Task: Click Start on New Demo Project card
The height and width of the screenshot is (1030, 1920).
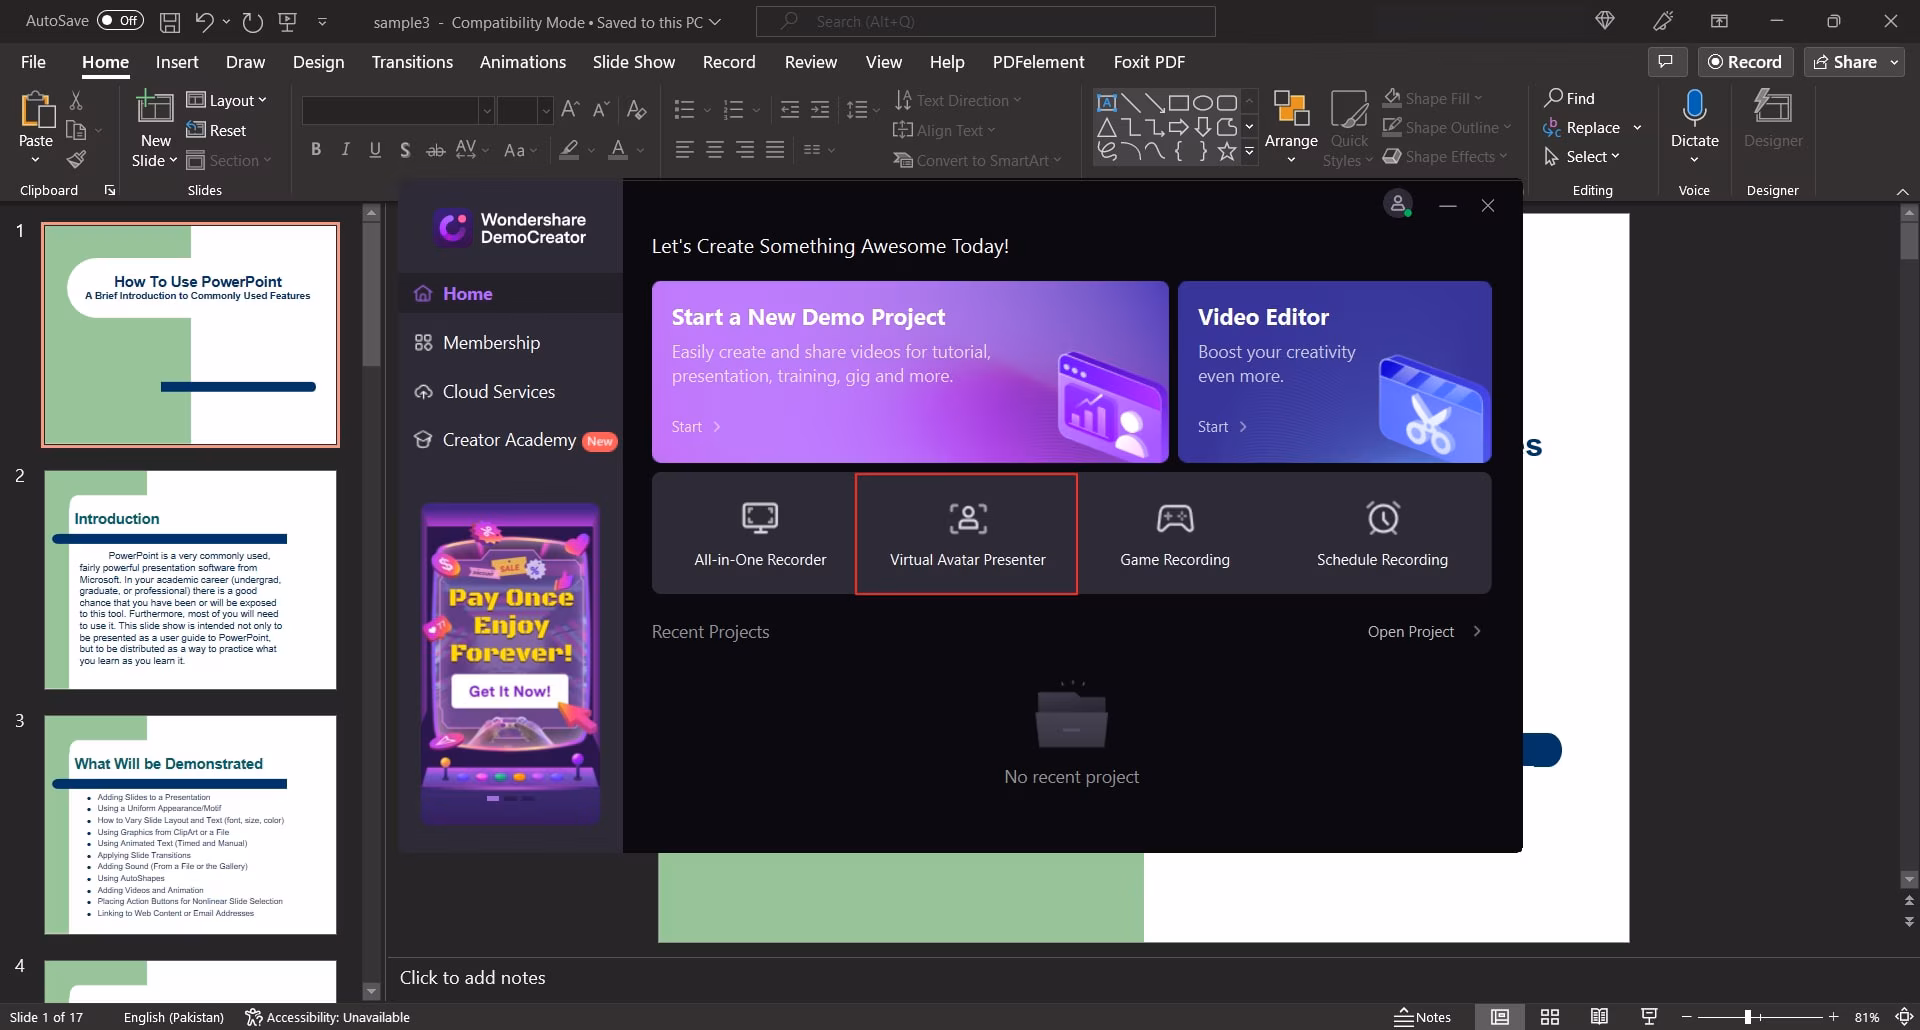Action: [x=696, y=427]
